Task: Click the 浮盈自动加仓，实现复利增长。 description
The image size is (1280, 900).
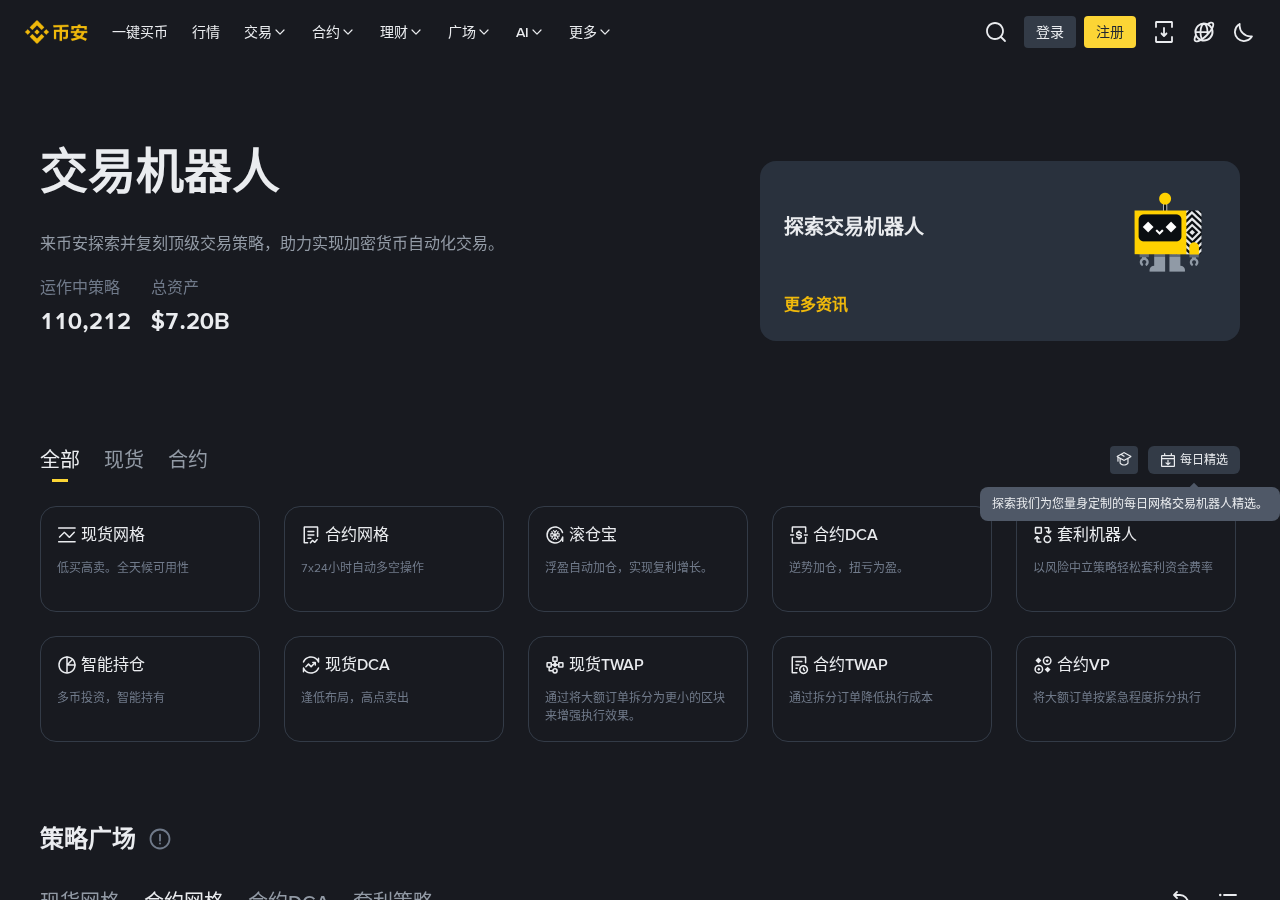Action: tap(629, 567)
